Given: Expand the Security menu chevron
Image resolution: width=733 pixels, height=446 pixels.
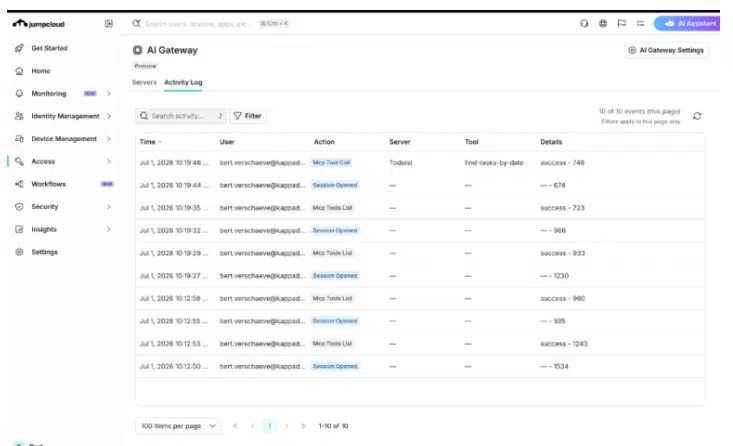Looking at the screenshot, I should [x=108, y=207].
